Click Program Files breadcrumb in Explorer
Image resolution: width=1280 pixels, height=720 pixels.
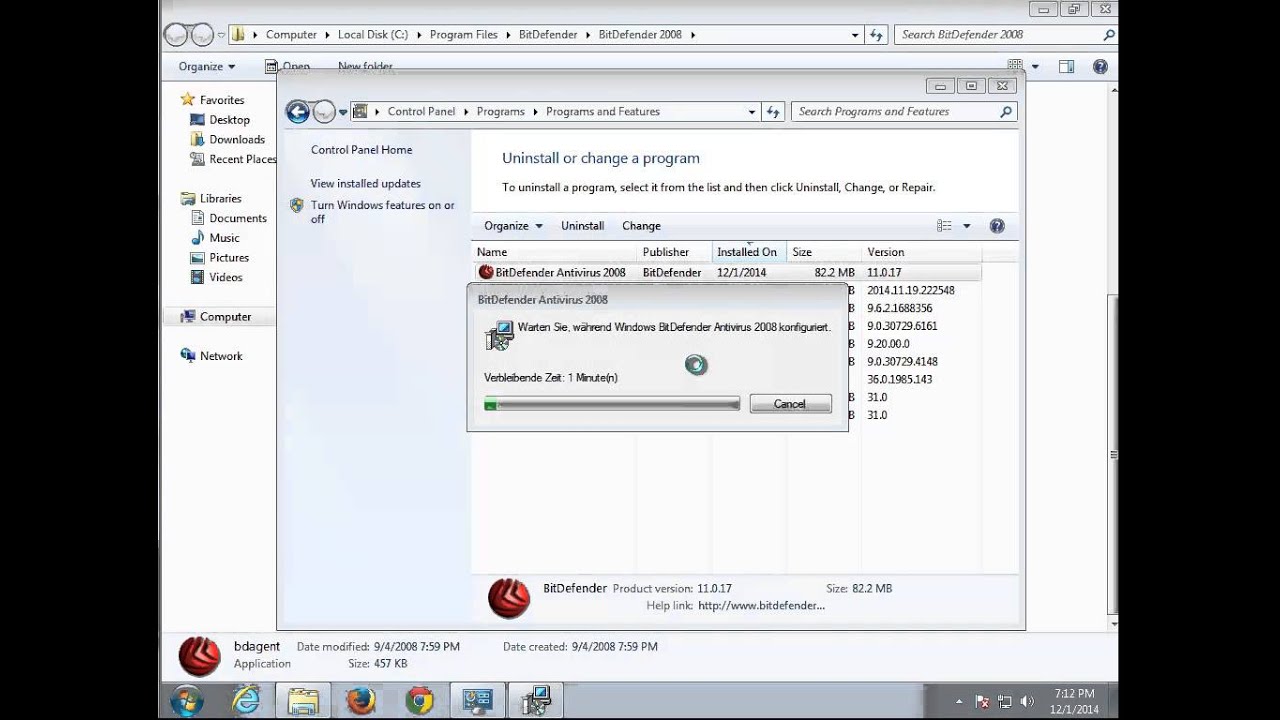click(x=463, y=35)
